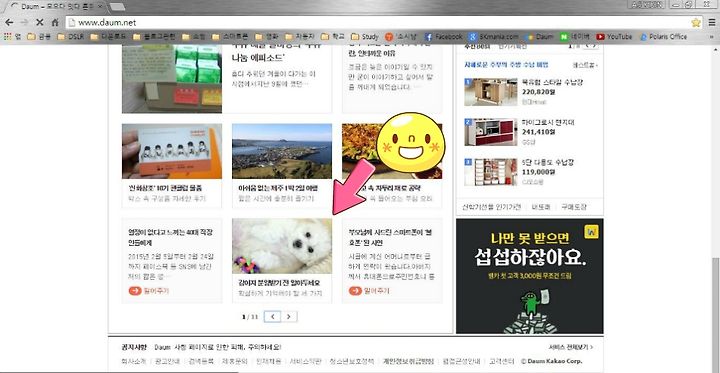
Task: Go to previous page of story cards
Action: 272,316
